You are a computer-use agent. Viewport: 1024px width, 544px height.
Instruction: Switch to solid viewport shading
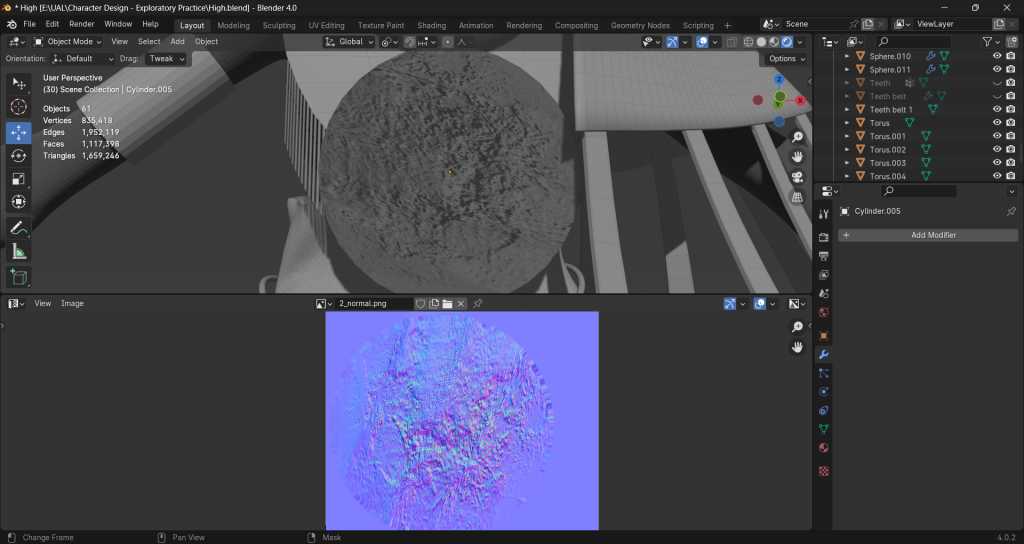click(761, 42)
